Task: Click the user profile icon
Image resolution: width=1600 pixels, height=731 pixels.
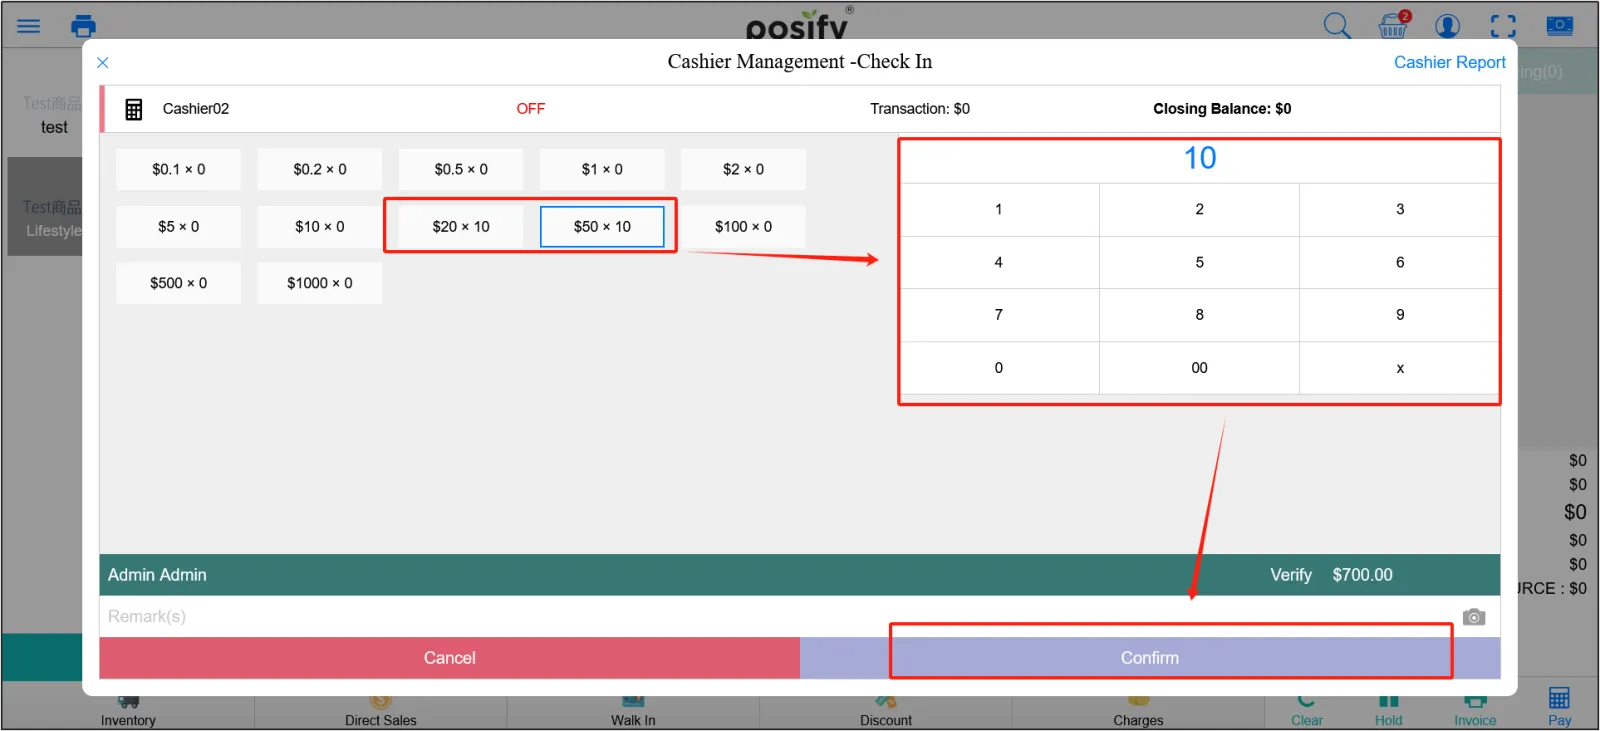Action: click(1447, 26)
